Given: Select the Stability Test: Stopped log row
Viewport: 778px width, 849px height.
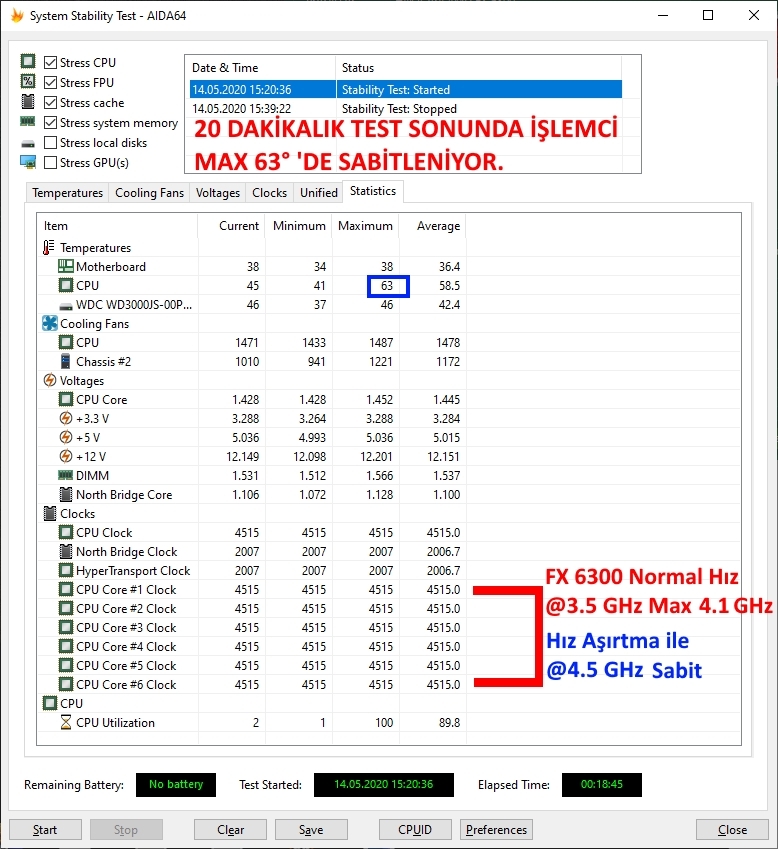Looking at the screenshot, I should coord(406,109).
